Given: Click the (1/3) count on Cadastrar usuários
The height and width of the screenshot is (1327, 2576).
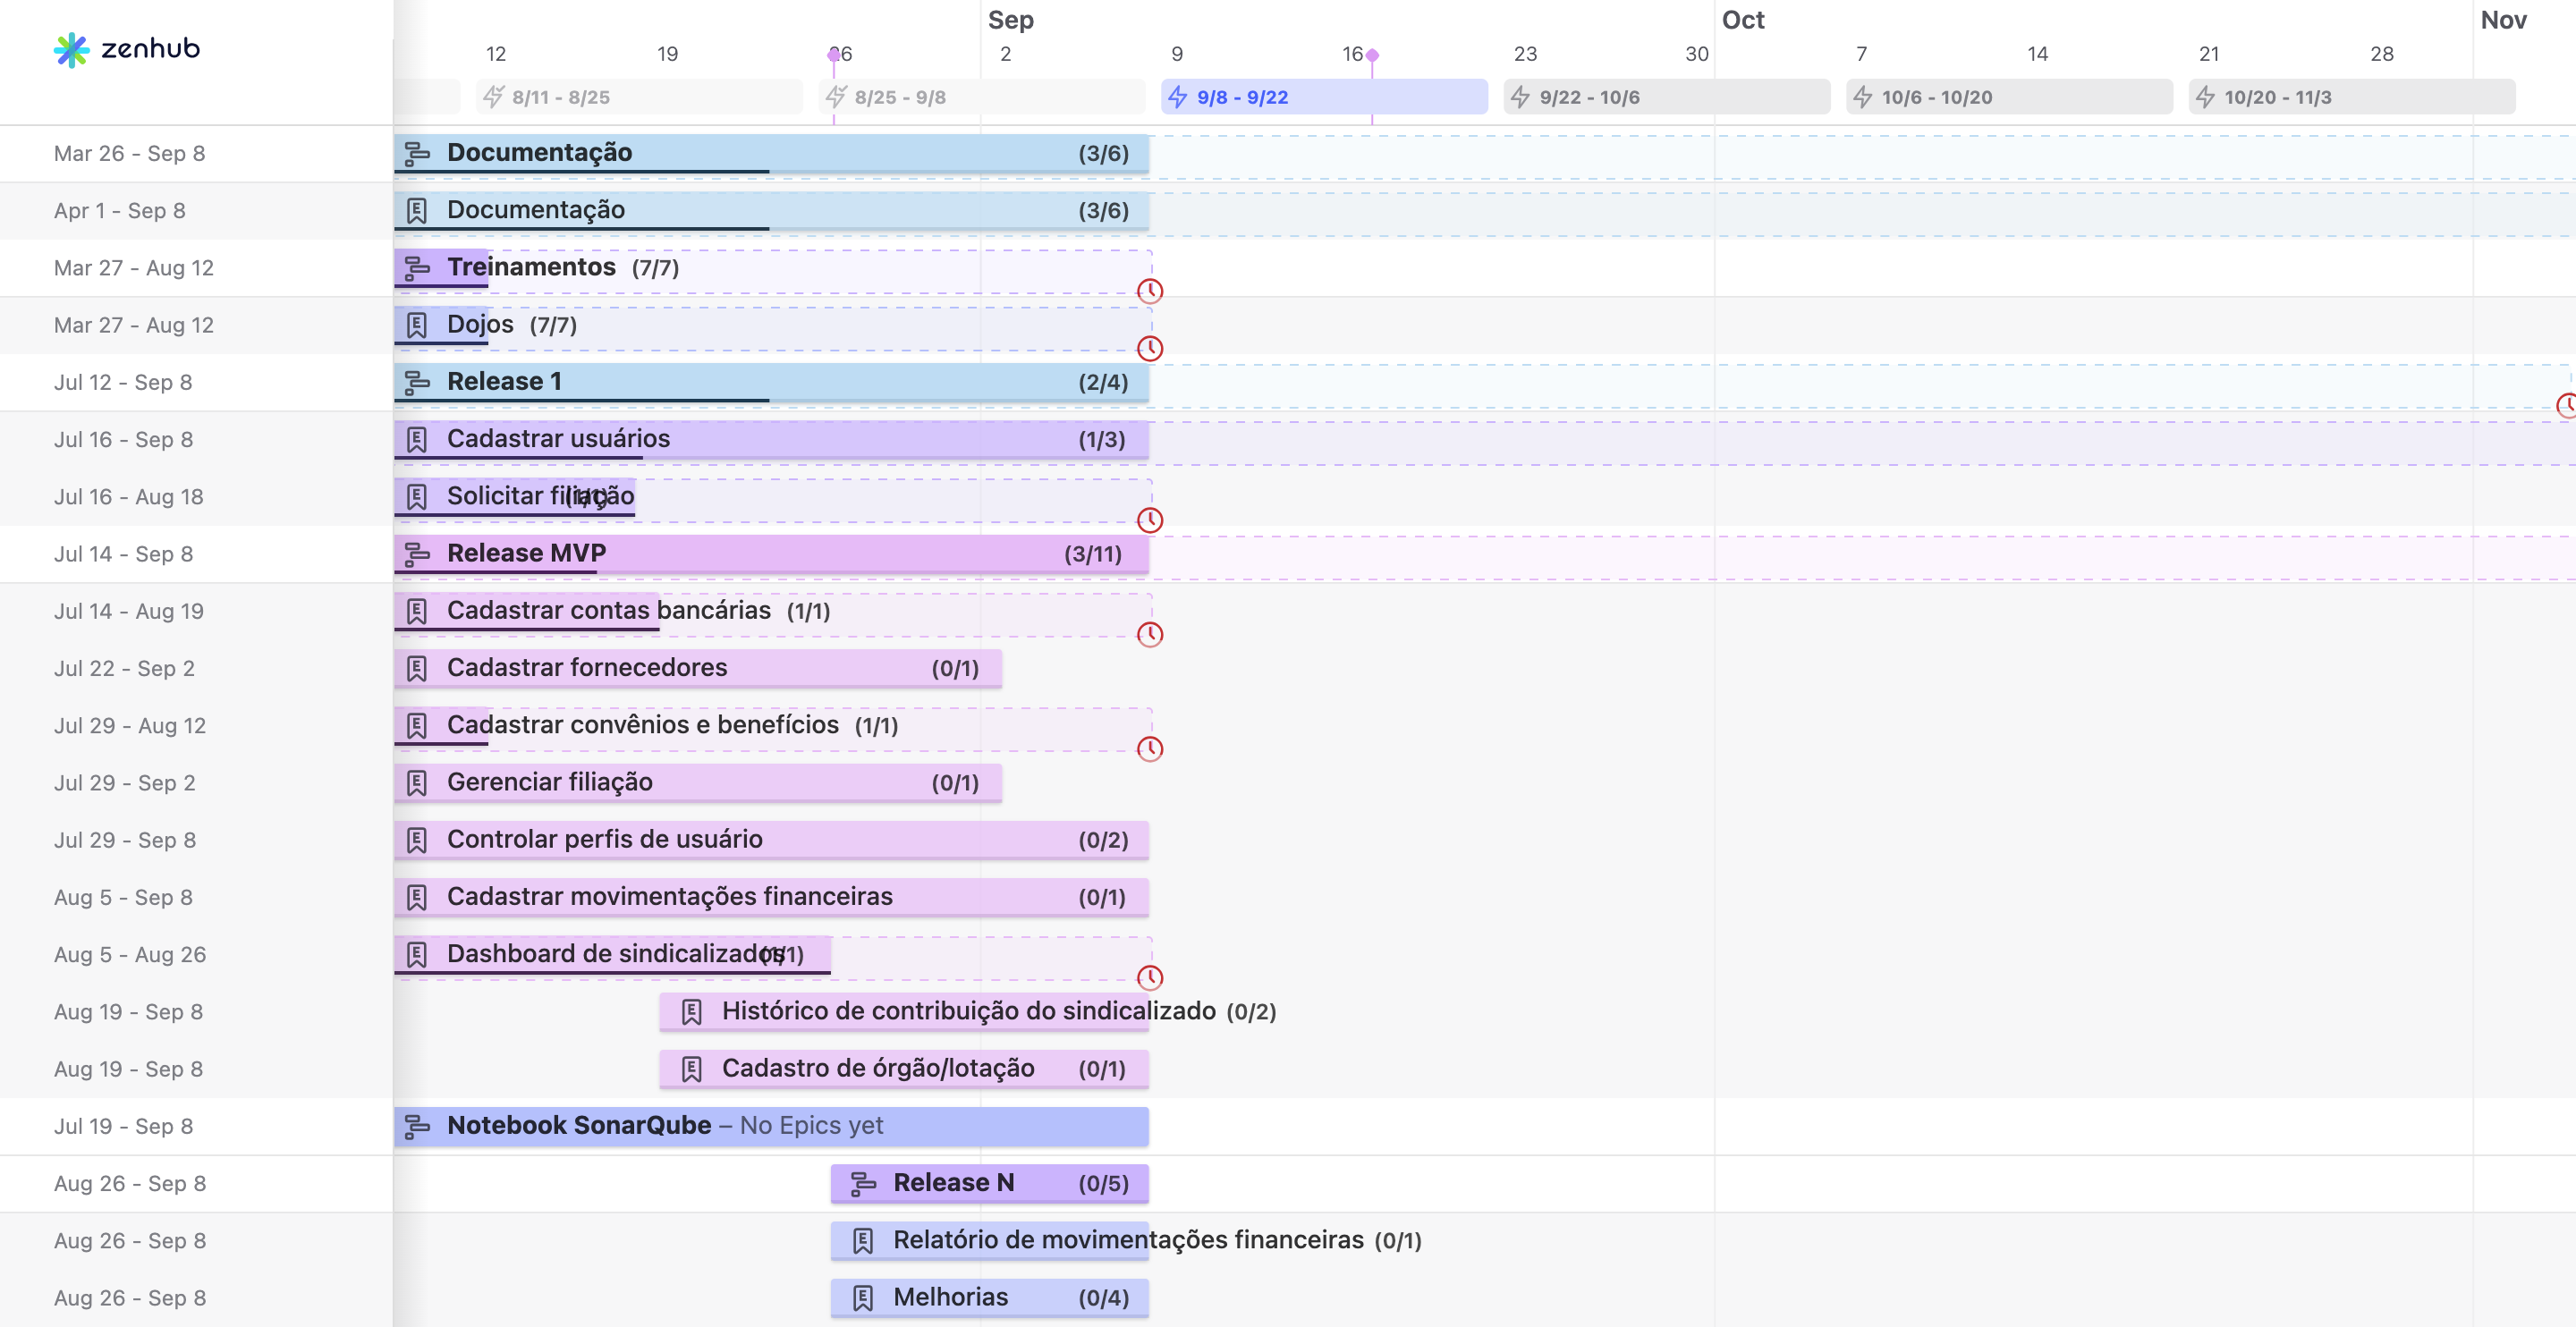Looking at the screenshot, I should tap(1102, 440).
